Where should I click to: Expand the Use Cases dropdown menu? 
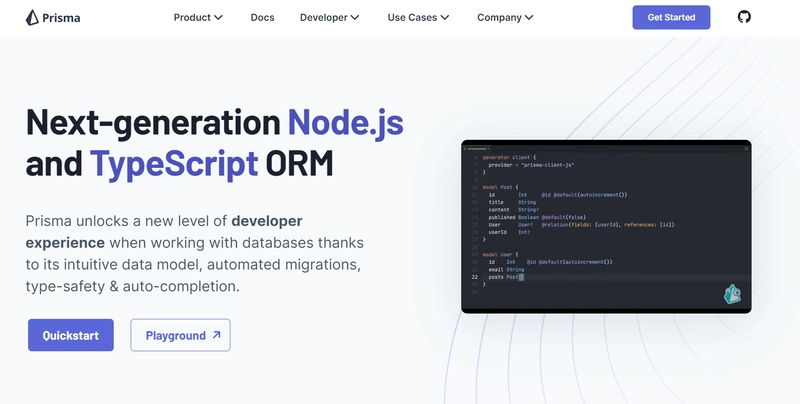pos(418,17)
